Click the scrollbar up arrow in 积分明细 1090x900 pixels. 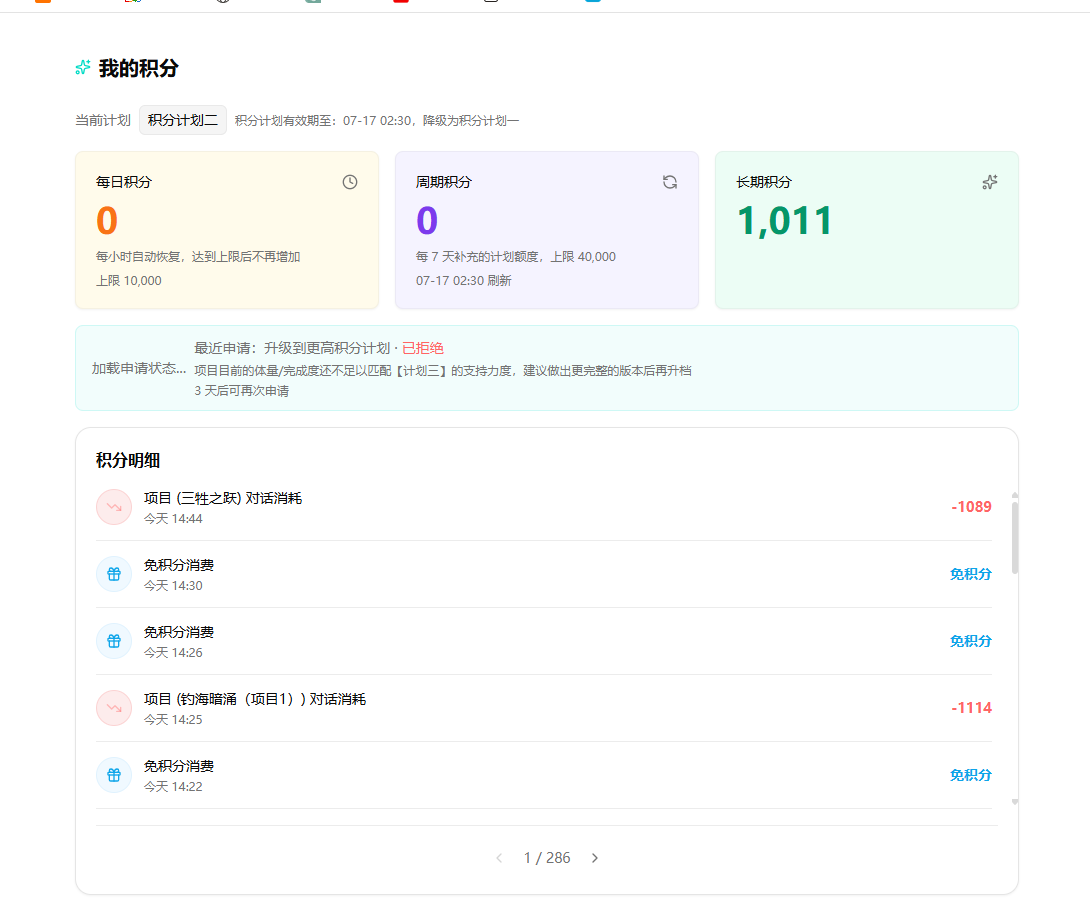(1015, 495)
